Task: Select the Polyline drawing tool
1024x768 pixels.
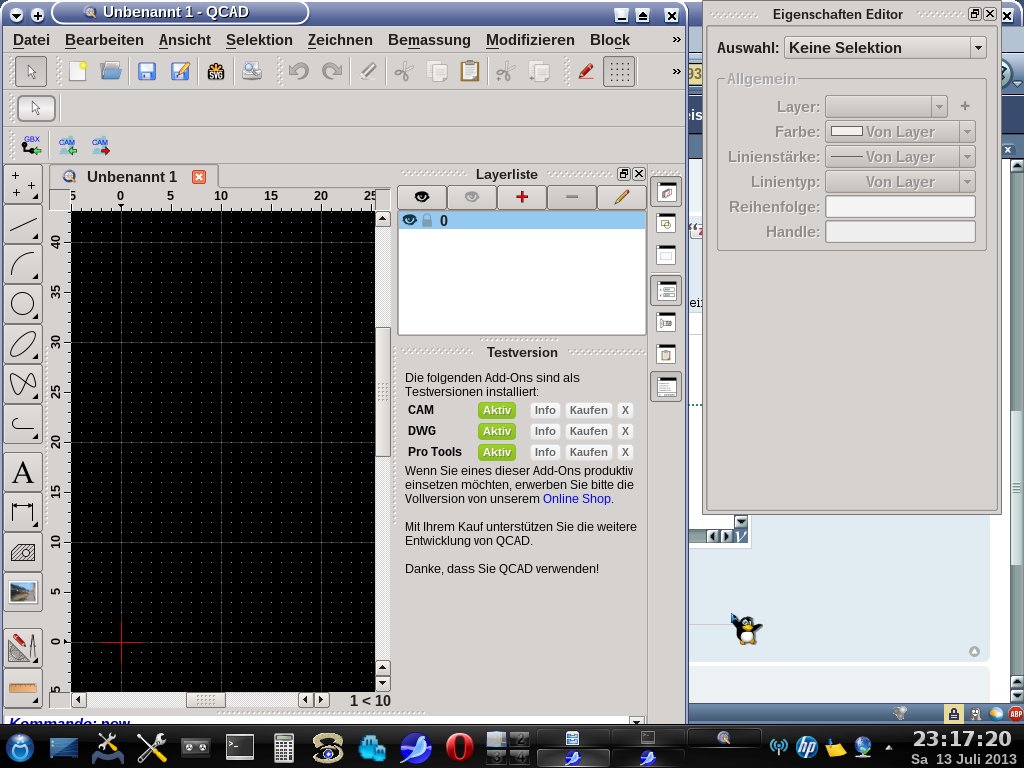Action: [x=23, y=423]
